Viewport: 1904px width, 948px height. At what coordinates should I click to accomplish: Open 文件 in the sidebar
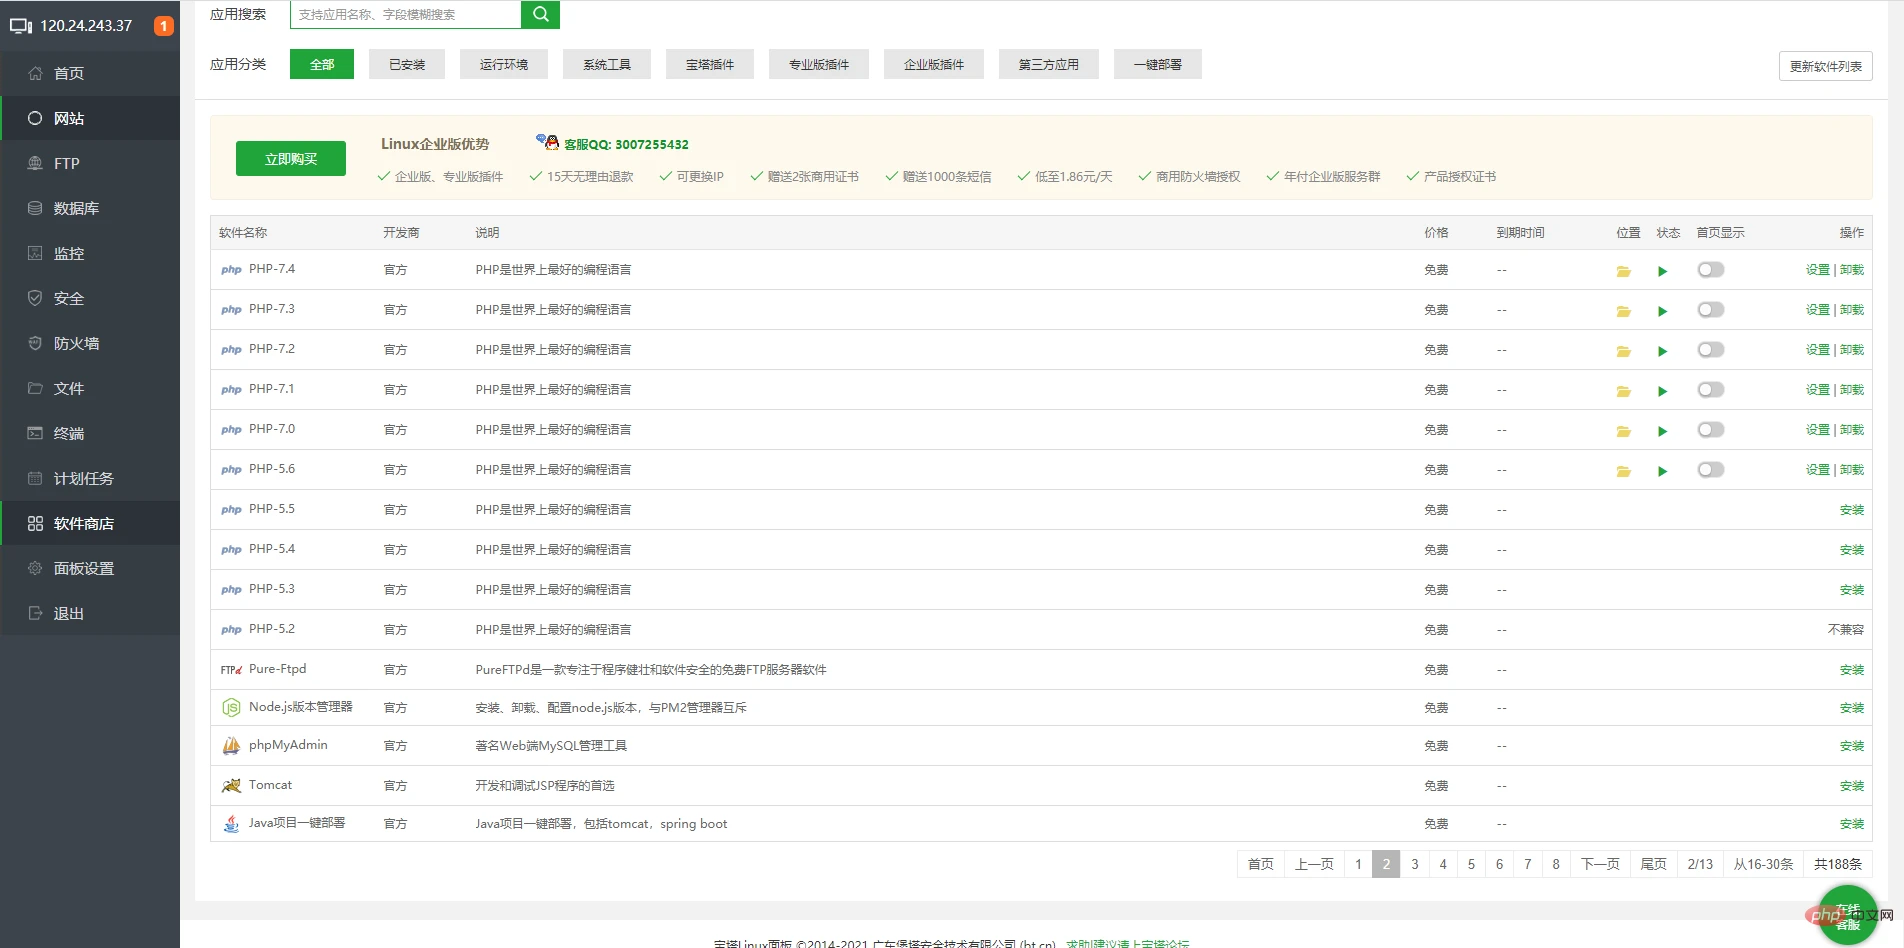point(90,388)
